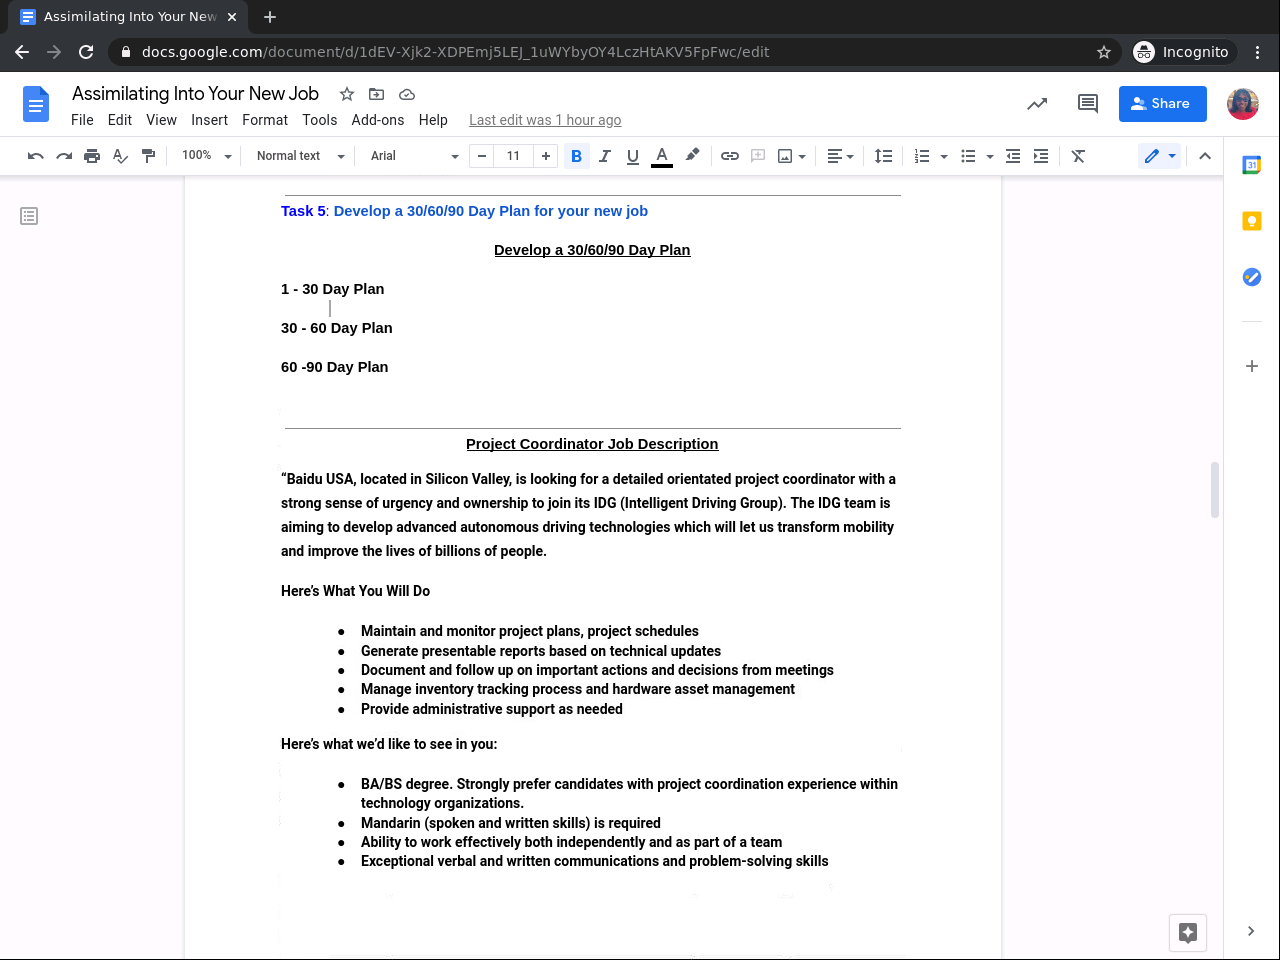Open the Add-ons menu
The image size is (1280, 960).
tap(378, 120)
